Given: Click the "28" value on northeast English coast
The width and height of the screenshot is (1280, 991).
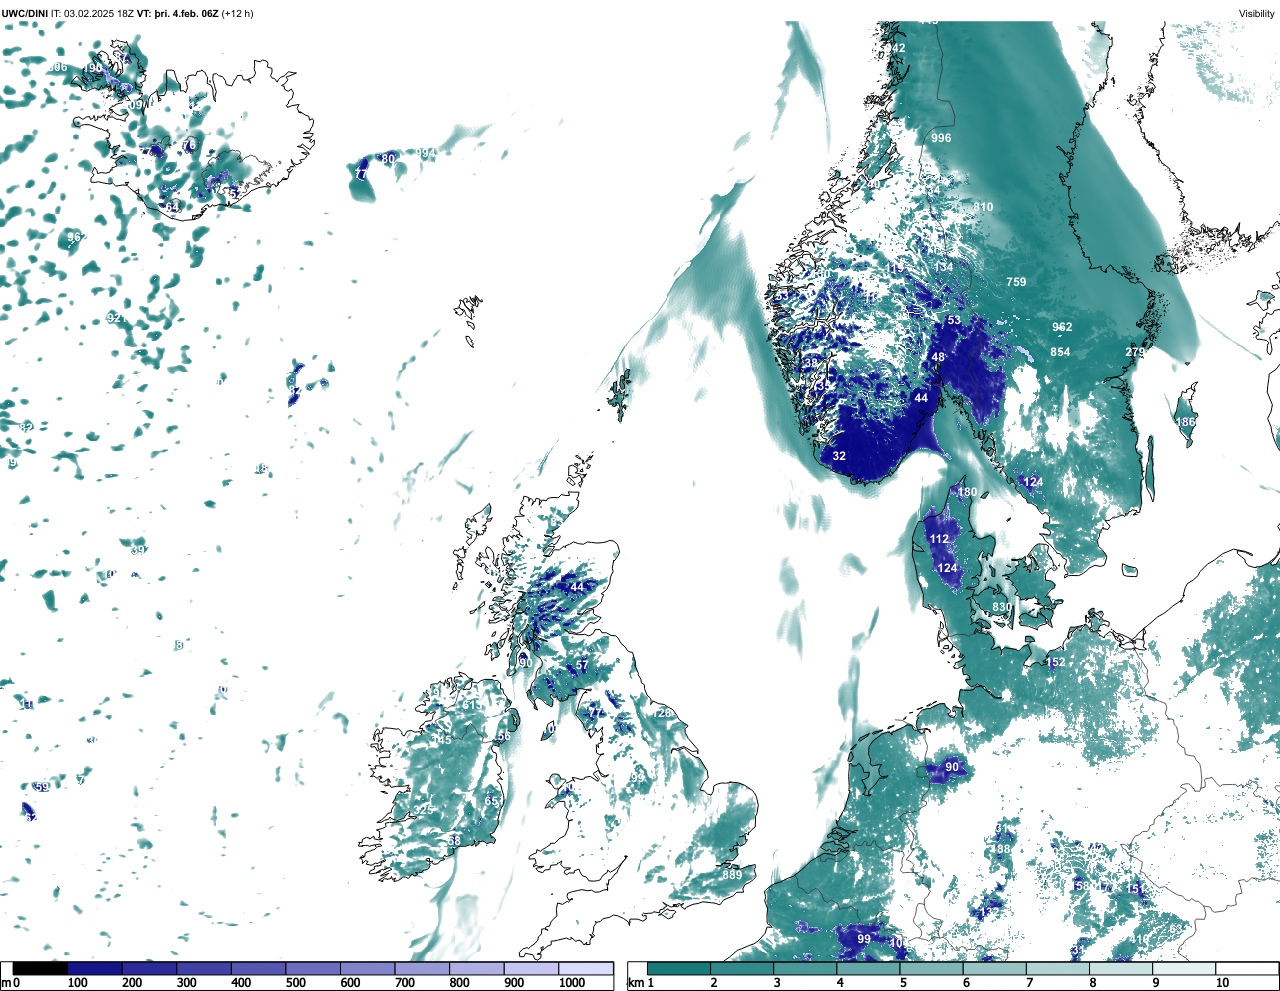Looking at the screenshot, I should point(665,713).
